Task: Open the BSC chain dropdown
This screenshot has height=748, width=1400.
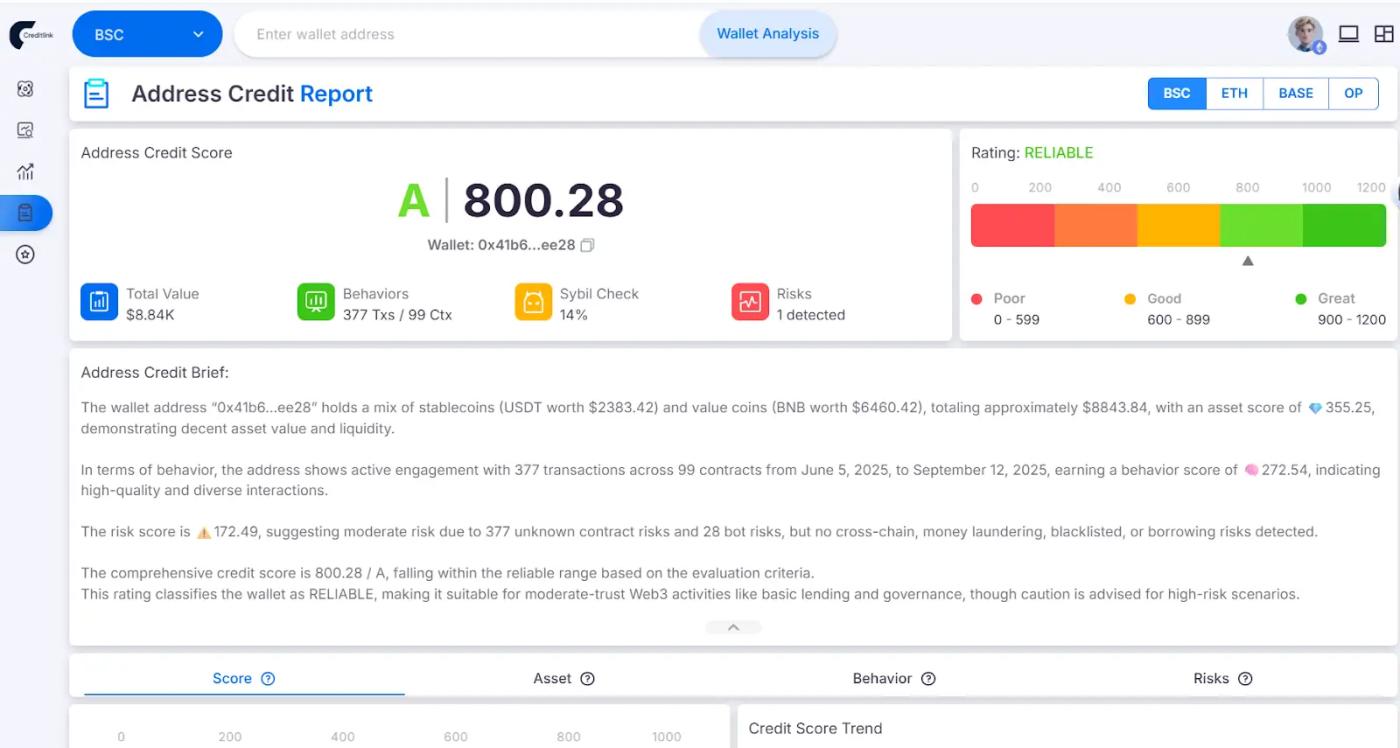Action: (x=148, y=34)
